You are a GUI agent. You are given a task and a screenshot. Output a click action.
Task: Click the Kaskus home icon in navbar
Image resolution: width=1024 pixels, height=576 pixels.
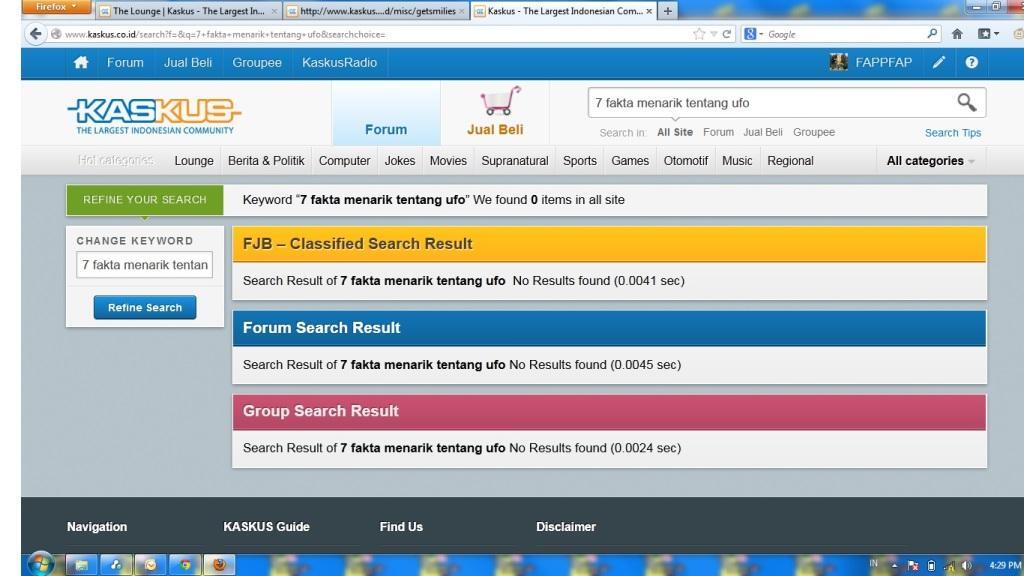click(81, 63)
